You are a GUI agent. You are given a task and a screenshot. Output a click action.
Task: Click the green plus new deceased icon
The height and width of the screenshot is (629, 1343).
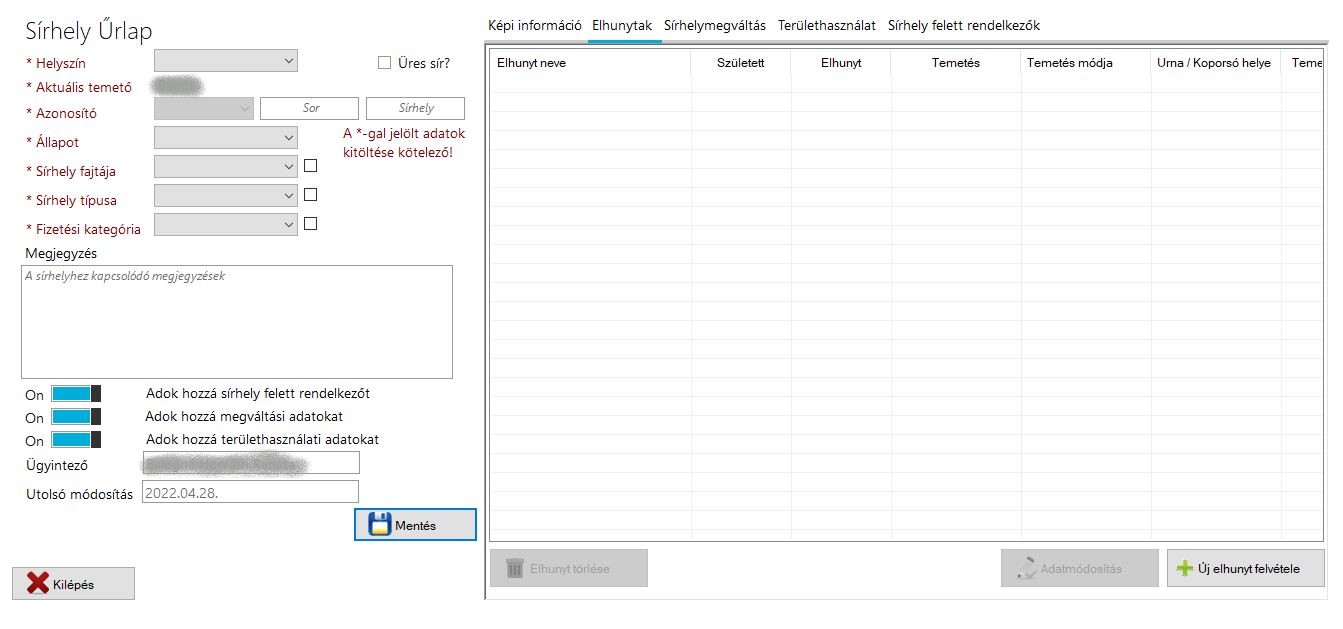[x=1185, y=568]
